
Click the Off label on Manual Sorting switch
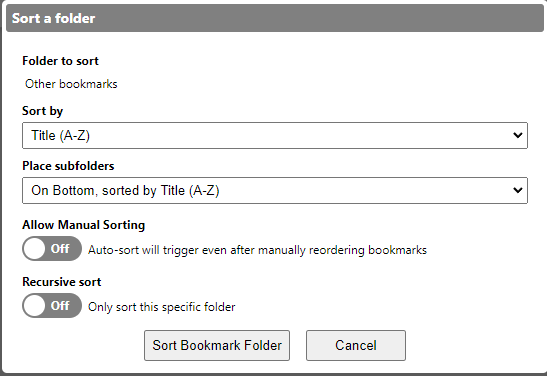point(60,249)
